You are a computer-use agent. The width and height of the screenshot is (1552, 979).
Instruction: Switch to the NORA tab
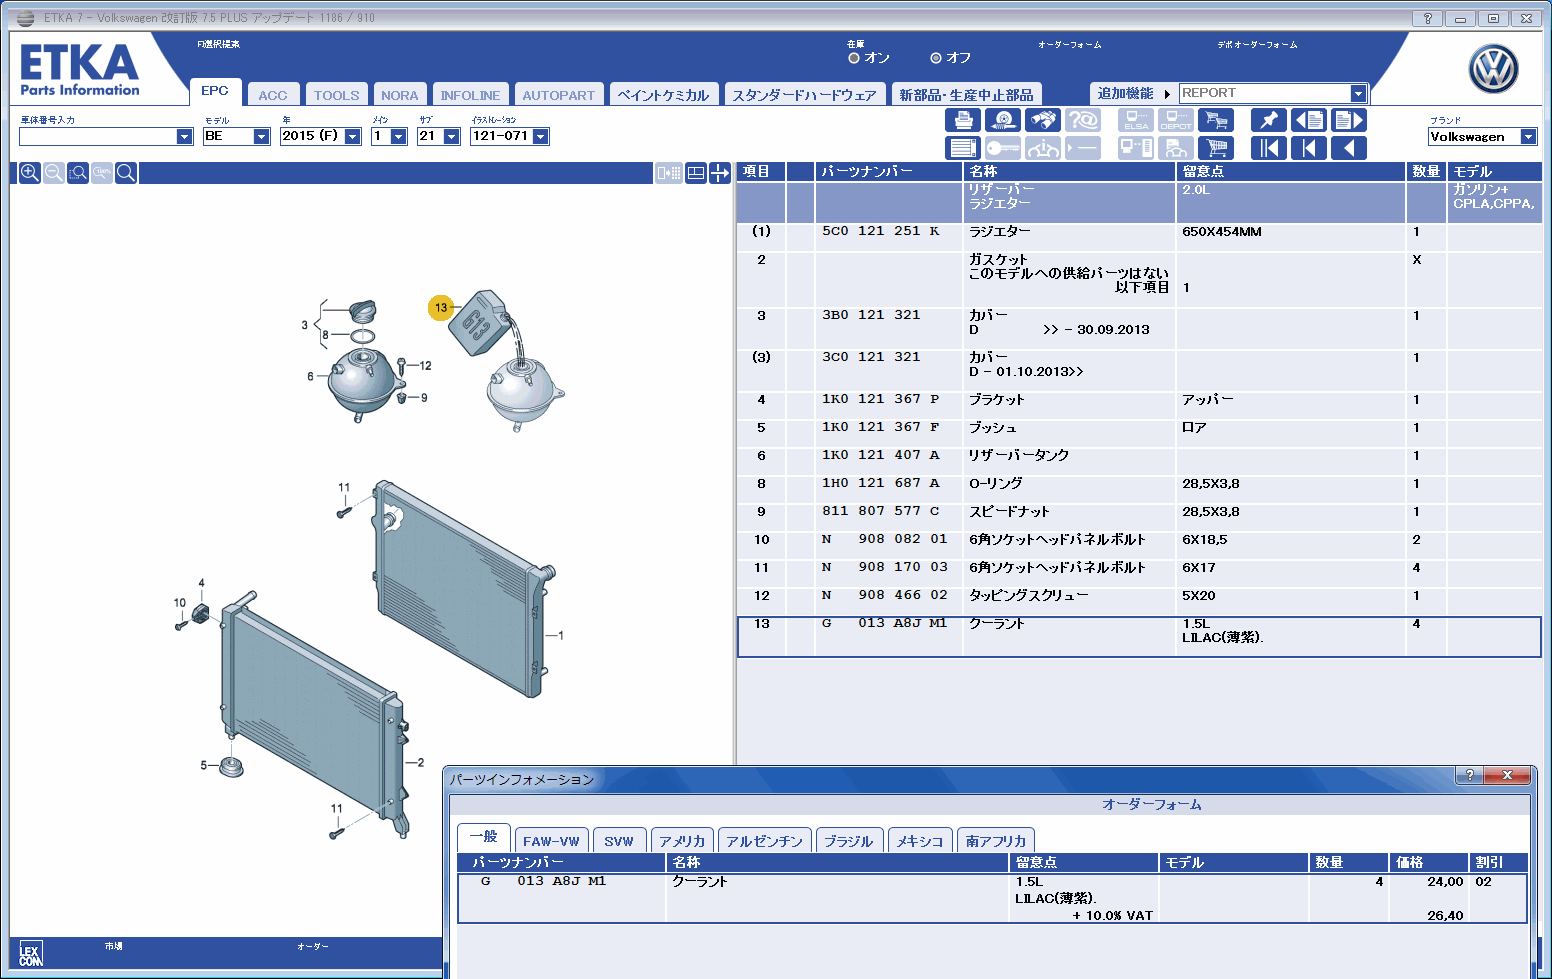point(400,95)
